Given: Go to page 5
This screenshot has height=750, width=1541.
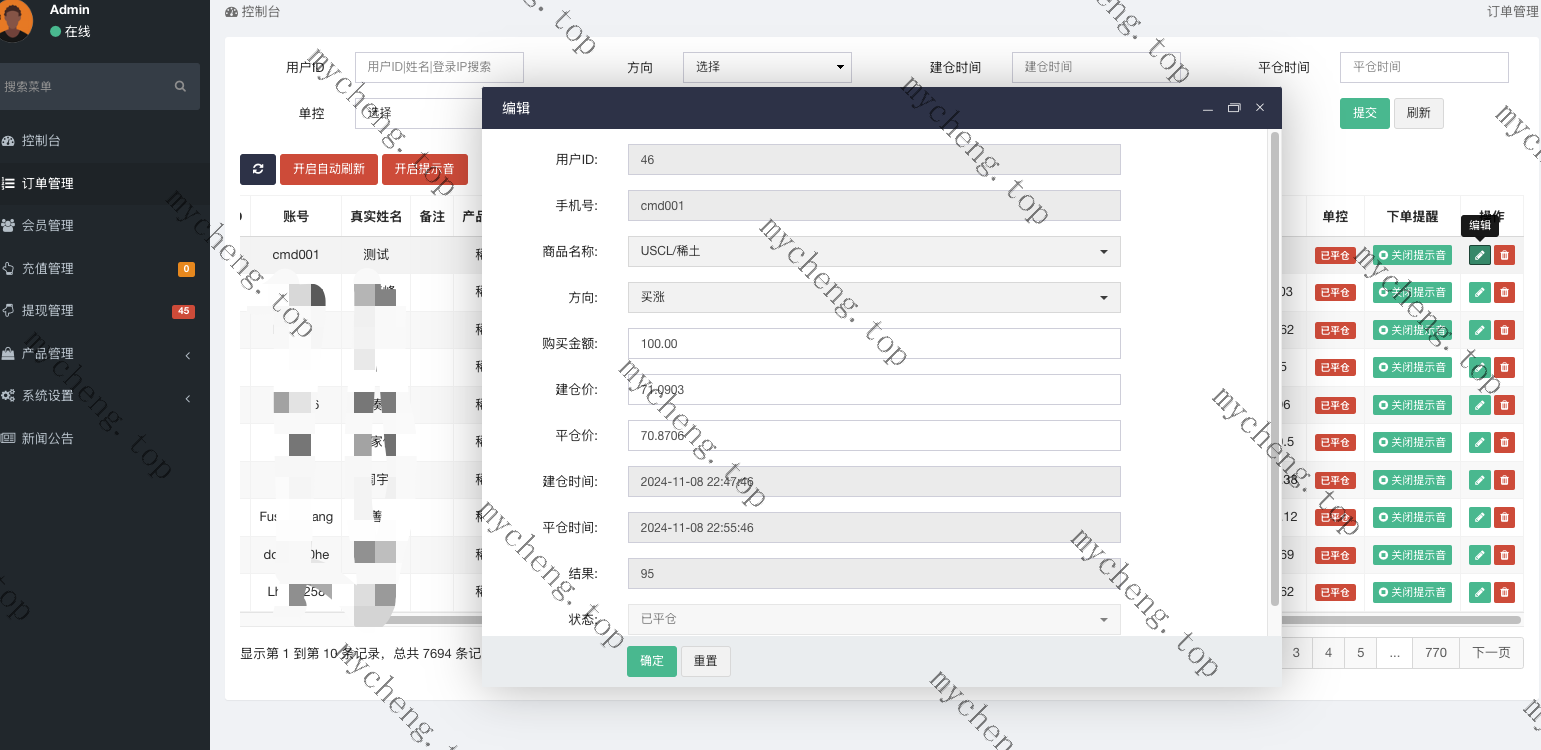Looking at the screenshot, I should click(1360, 652).
